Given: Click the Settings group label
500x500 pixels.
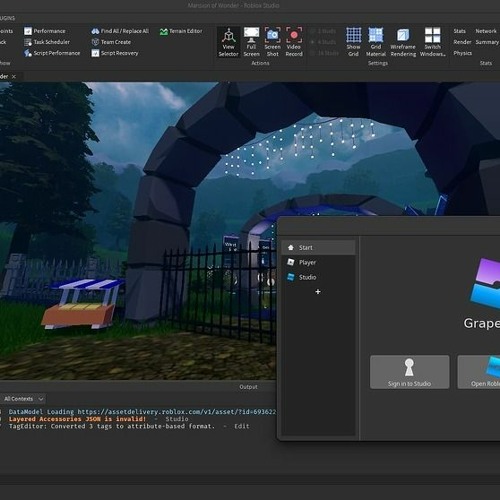Looking at the screenshot, I should 378,63.
